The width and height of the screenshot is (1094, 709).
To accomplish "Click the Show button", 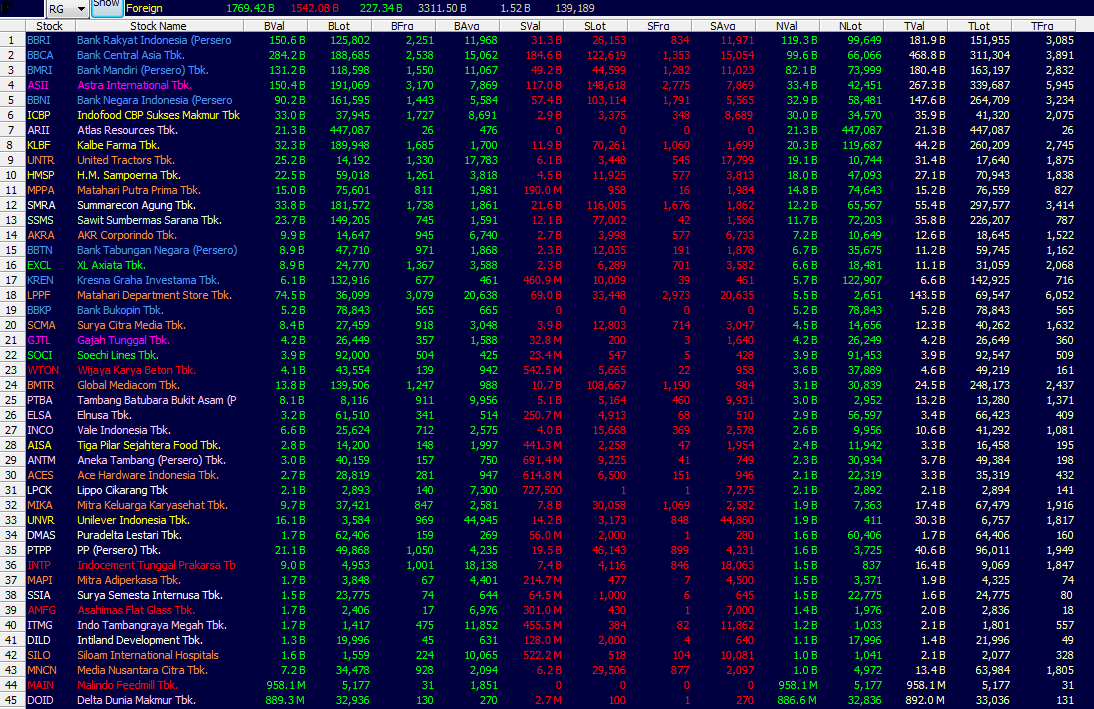I will tap(106, 5).
